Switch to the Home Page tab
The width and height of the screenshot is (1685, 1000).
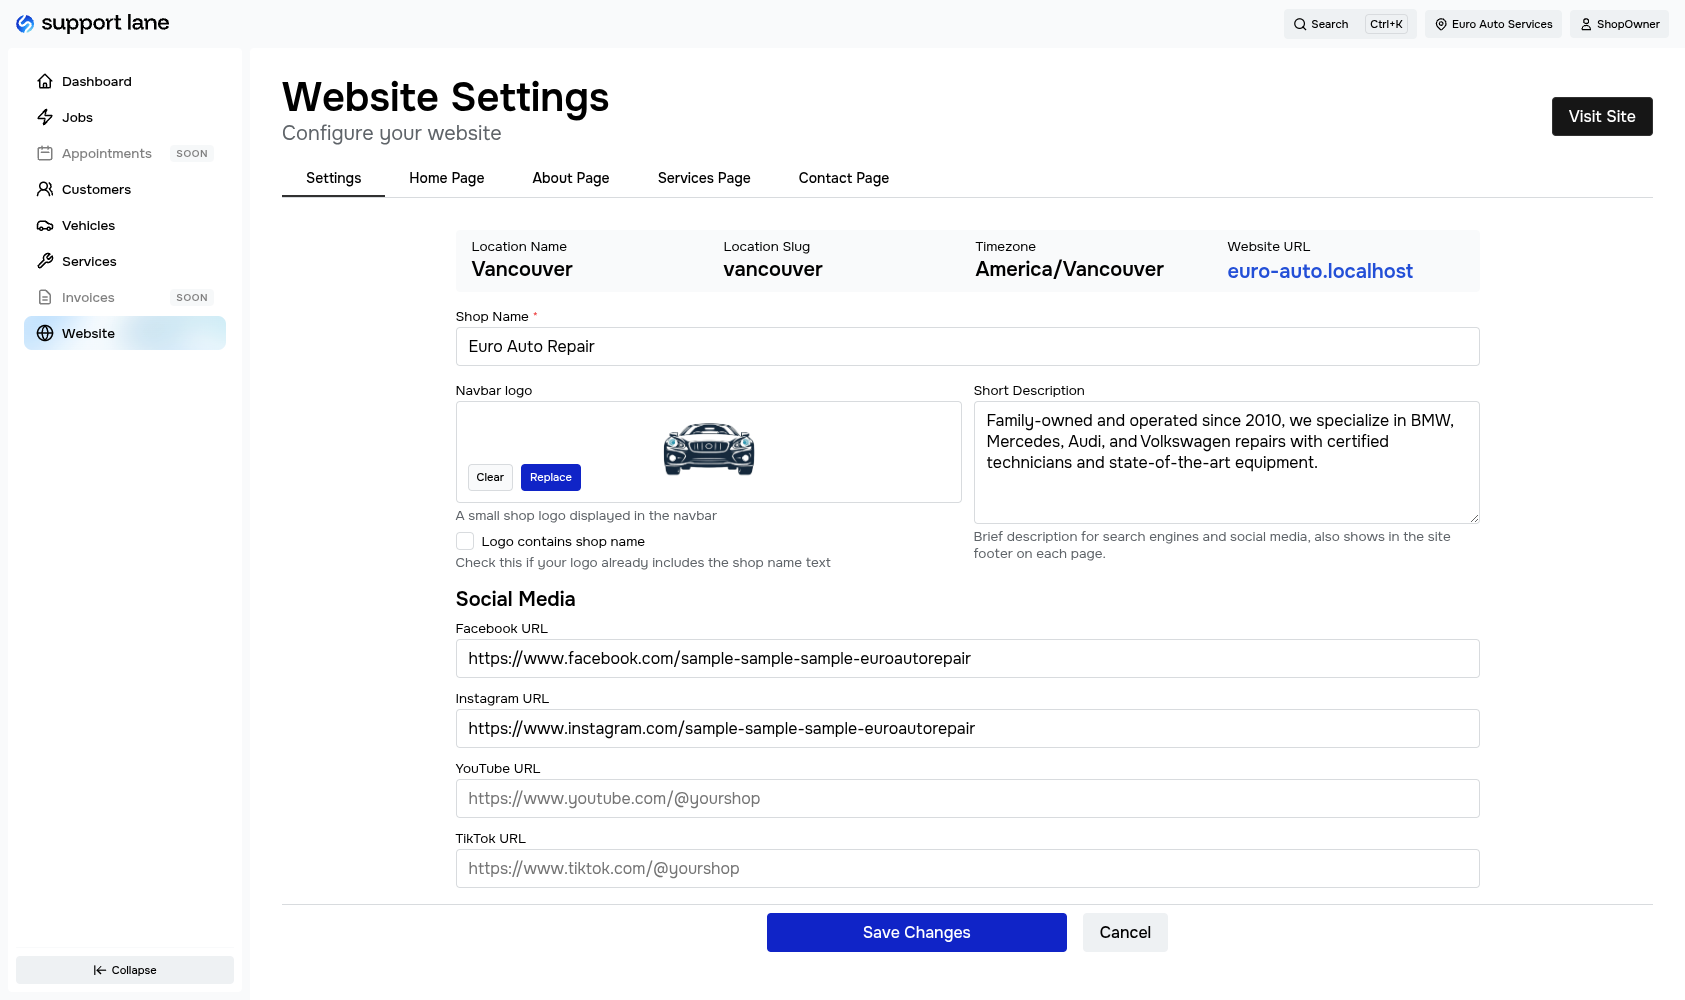pyautogui.click(x=446, y=178)
